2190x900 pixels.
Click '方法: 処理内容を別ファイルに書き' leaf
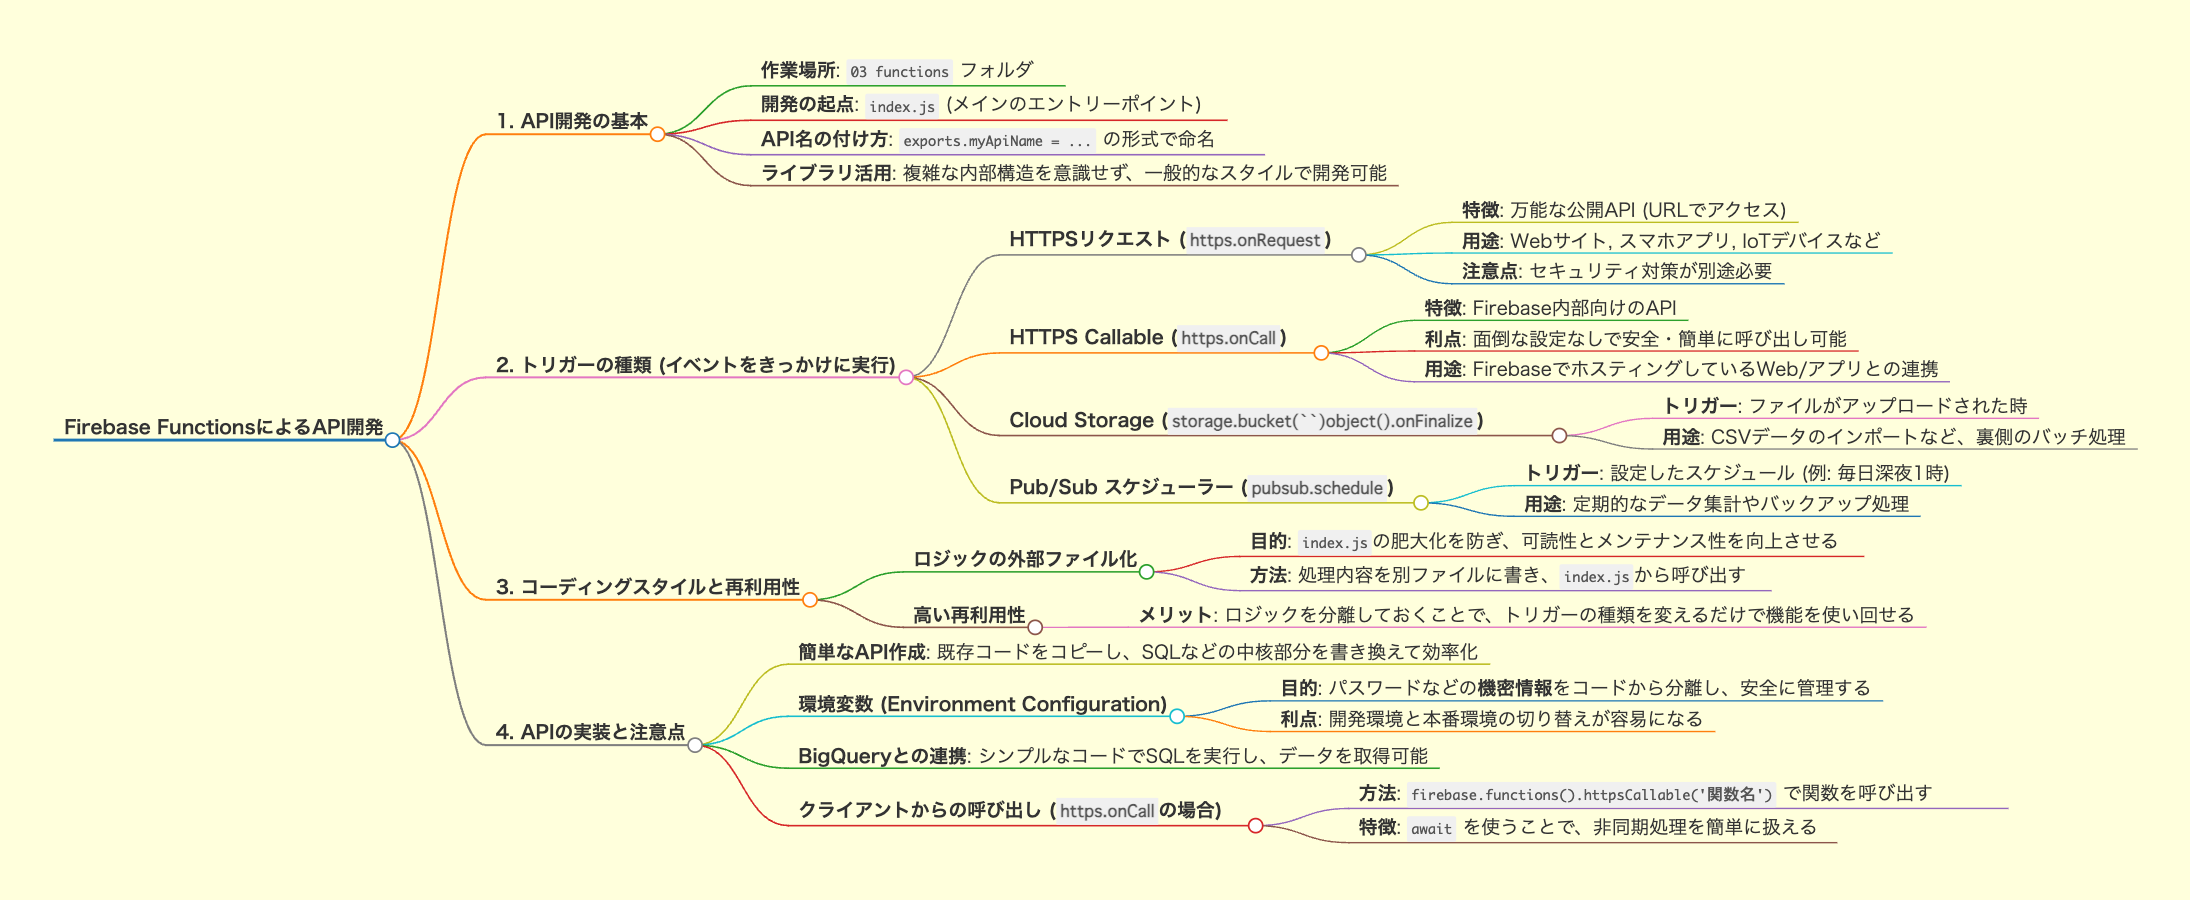click(x=1498, y=575)
